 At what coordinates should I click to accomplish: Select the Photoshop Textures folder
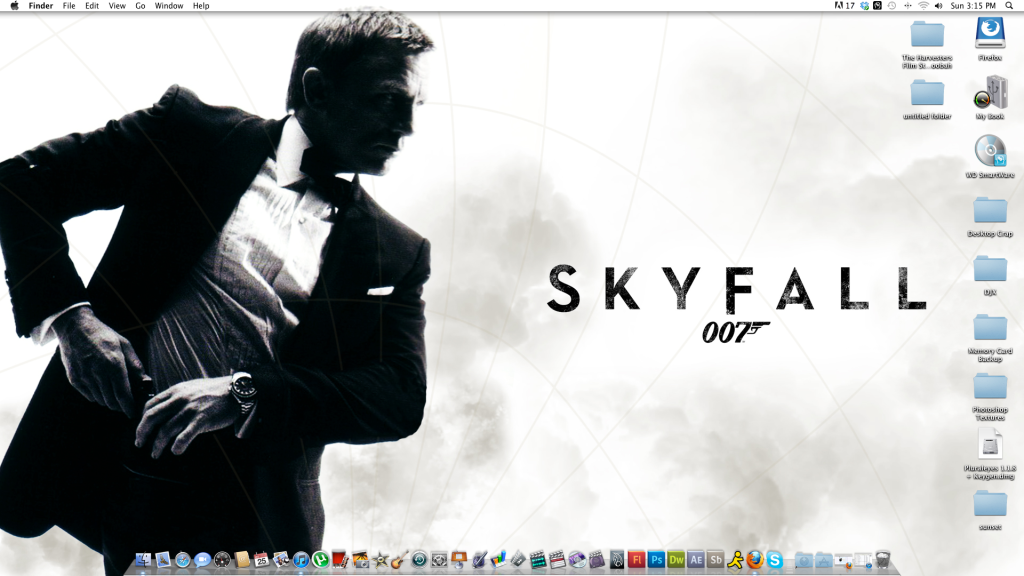coord(990,387)
